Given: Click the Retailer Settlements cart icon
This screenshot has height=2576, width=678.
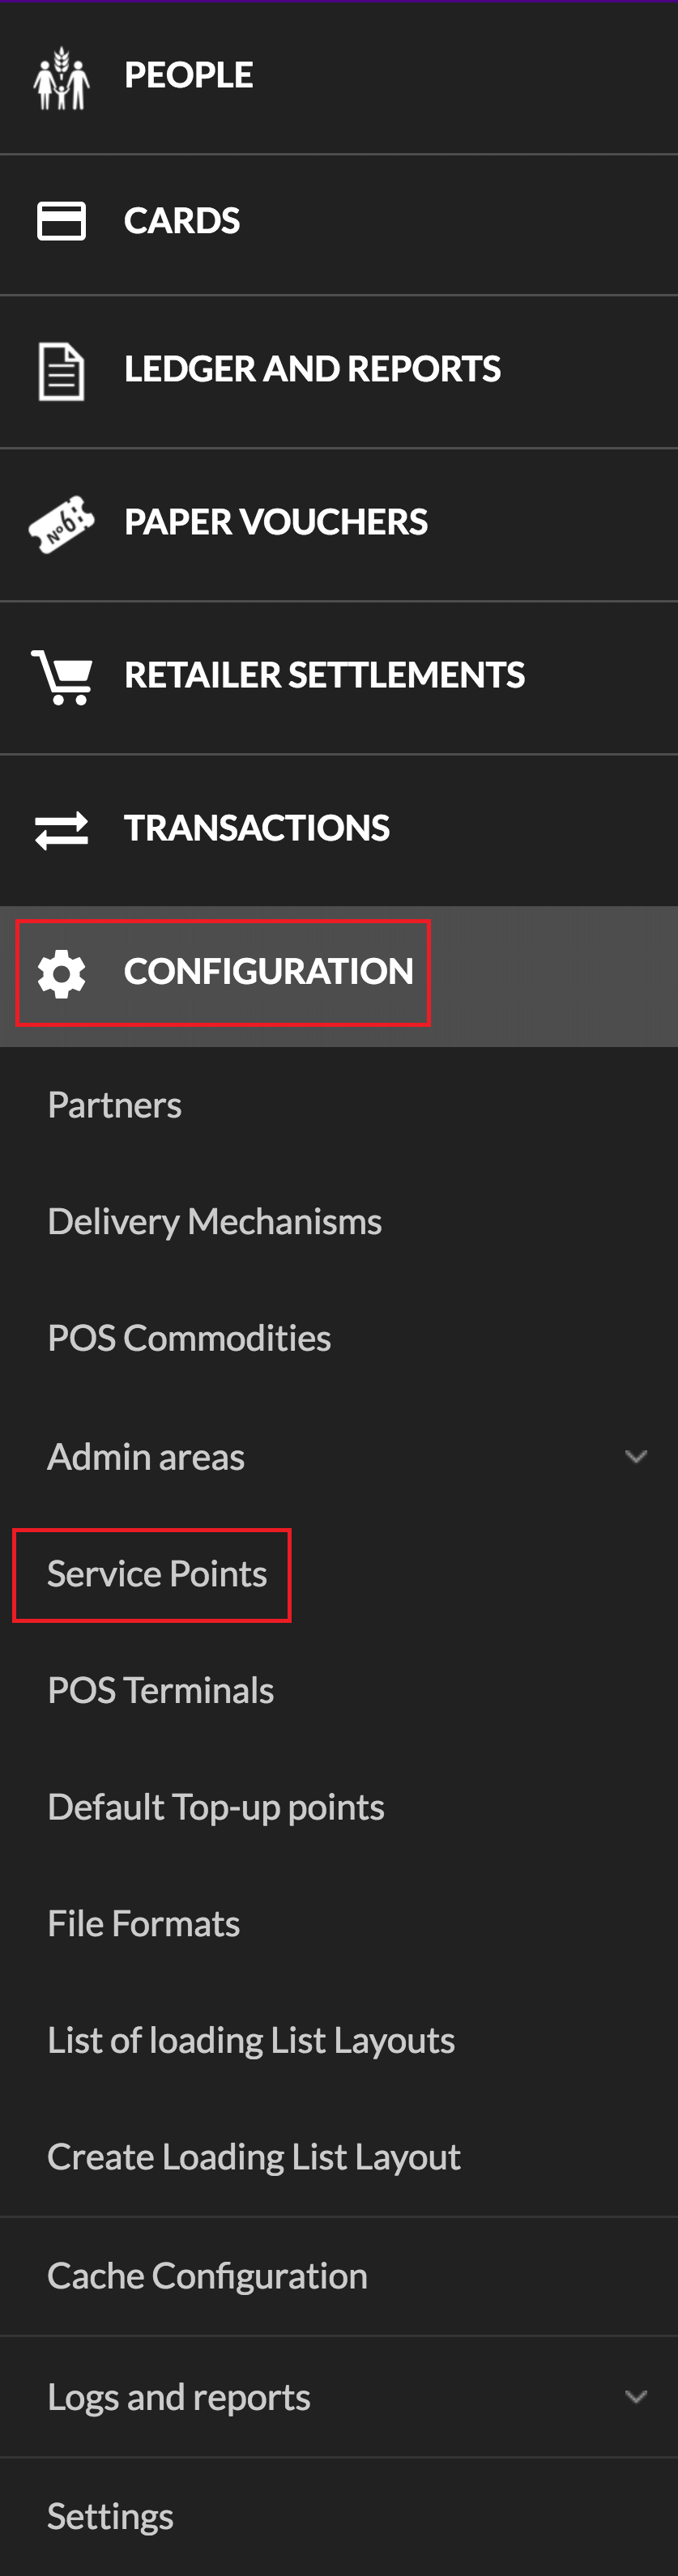Looking at the screenshot, I should 62,677.
